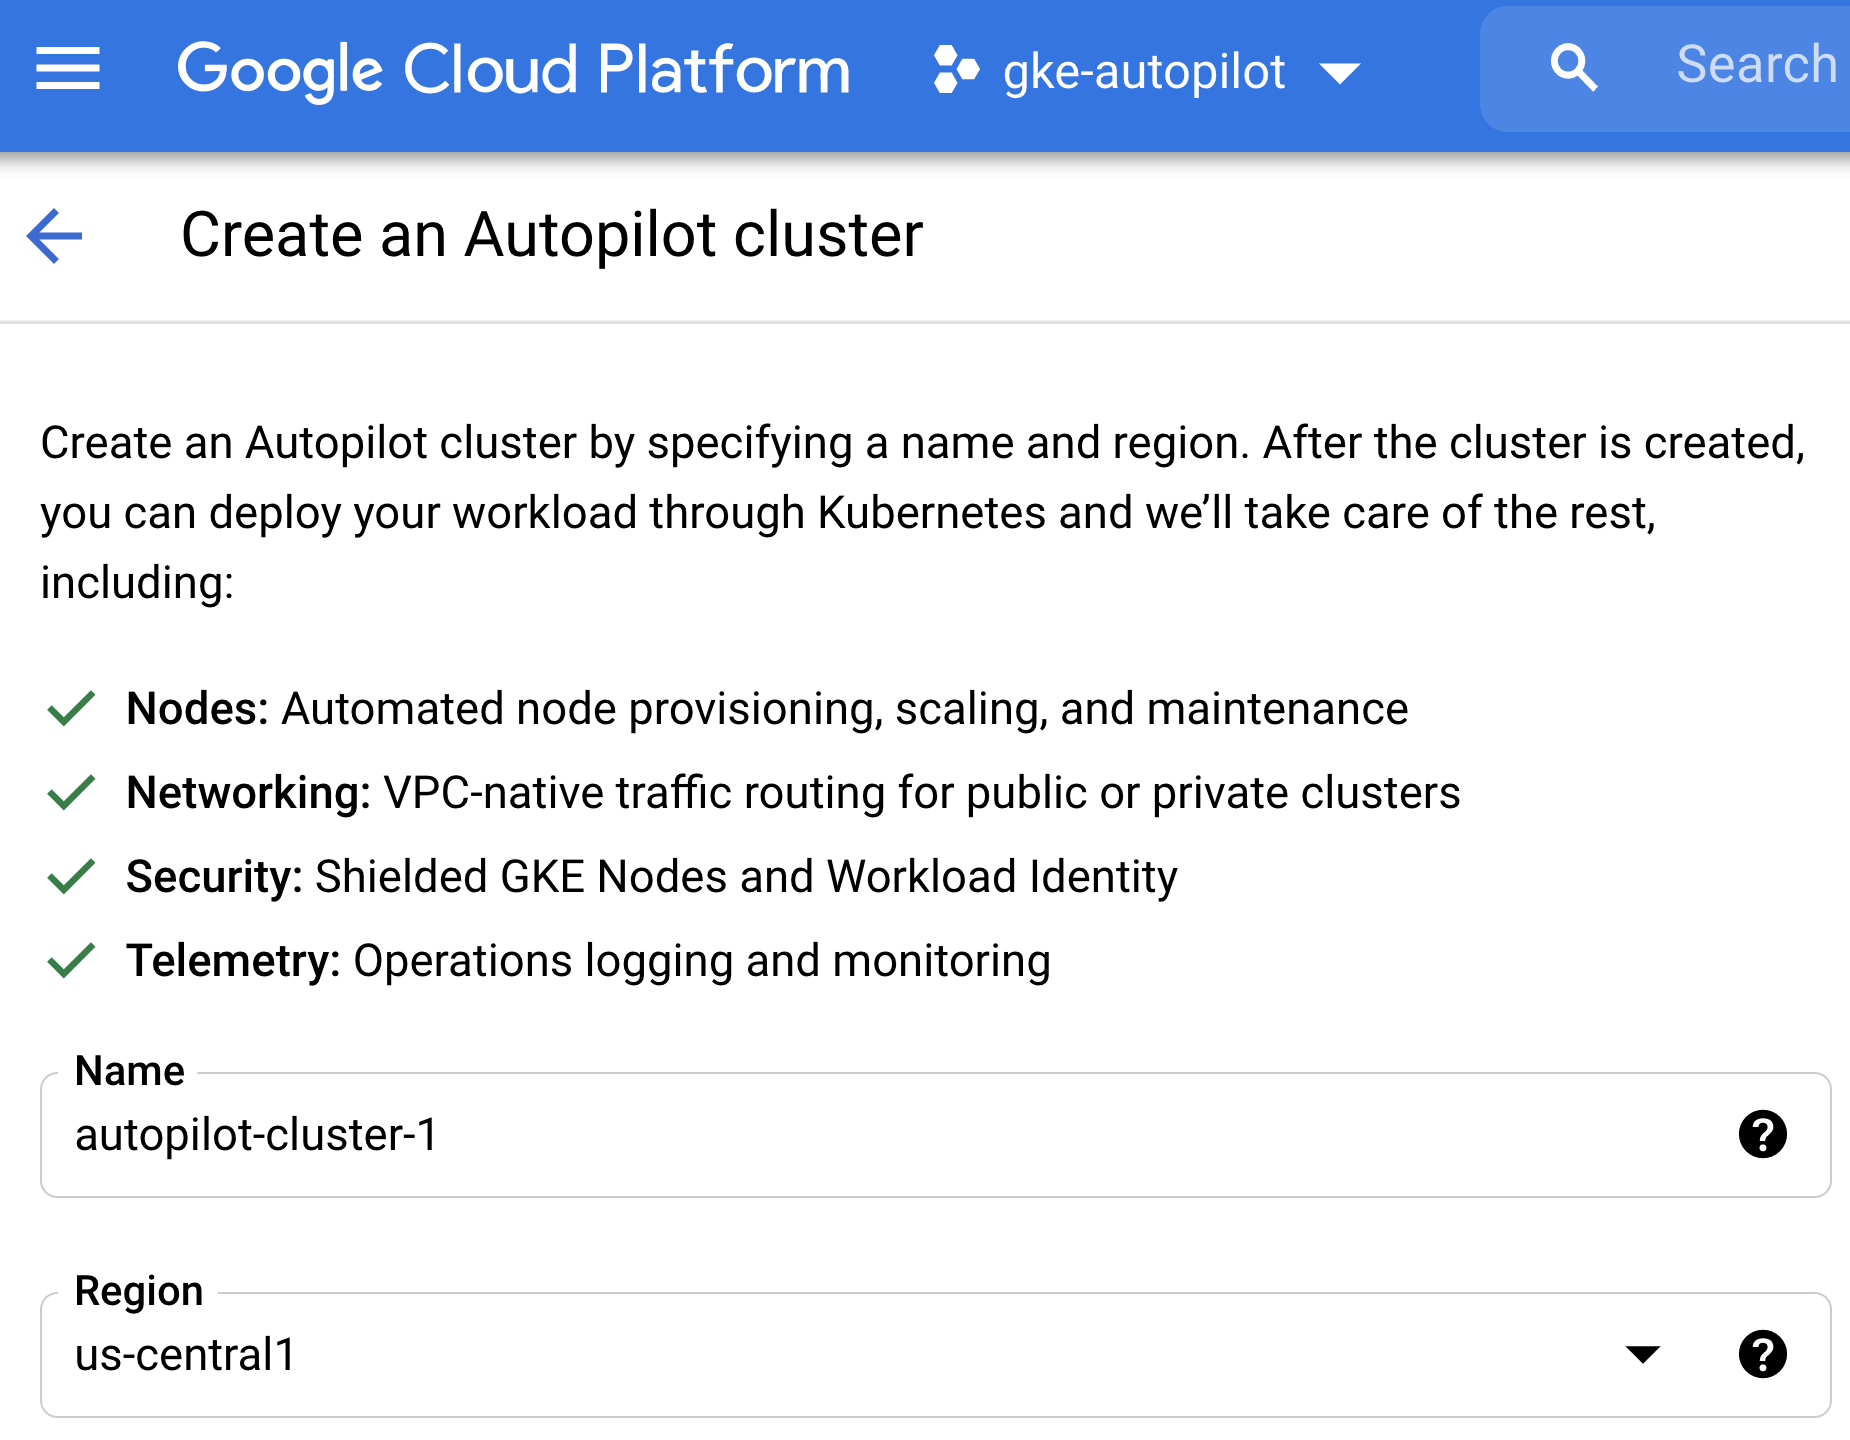Click the 'Telemetry:' feature line

click(588, 961)
